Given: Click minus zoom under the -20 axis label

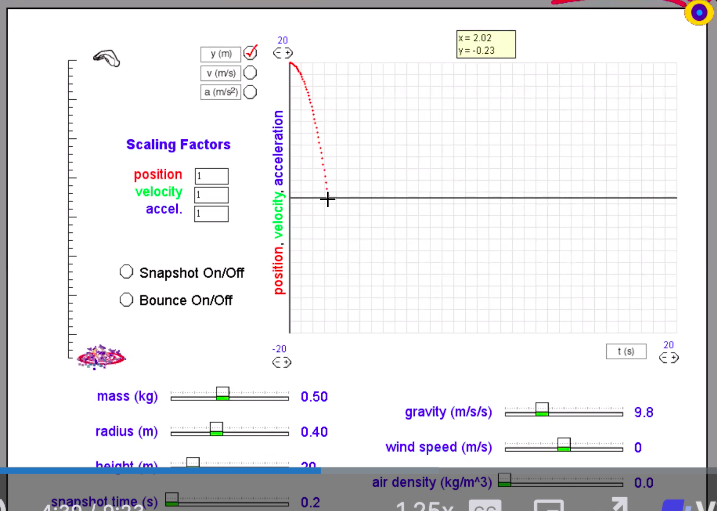Looking at the screenshot, I should 277,362.
